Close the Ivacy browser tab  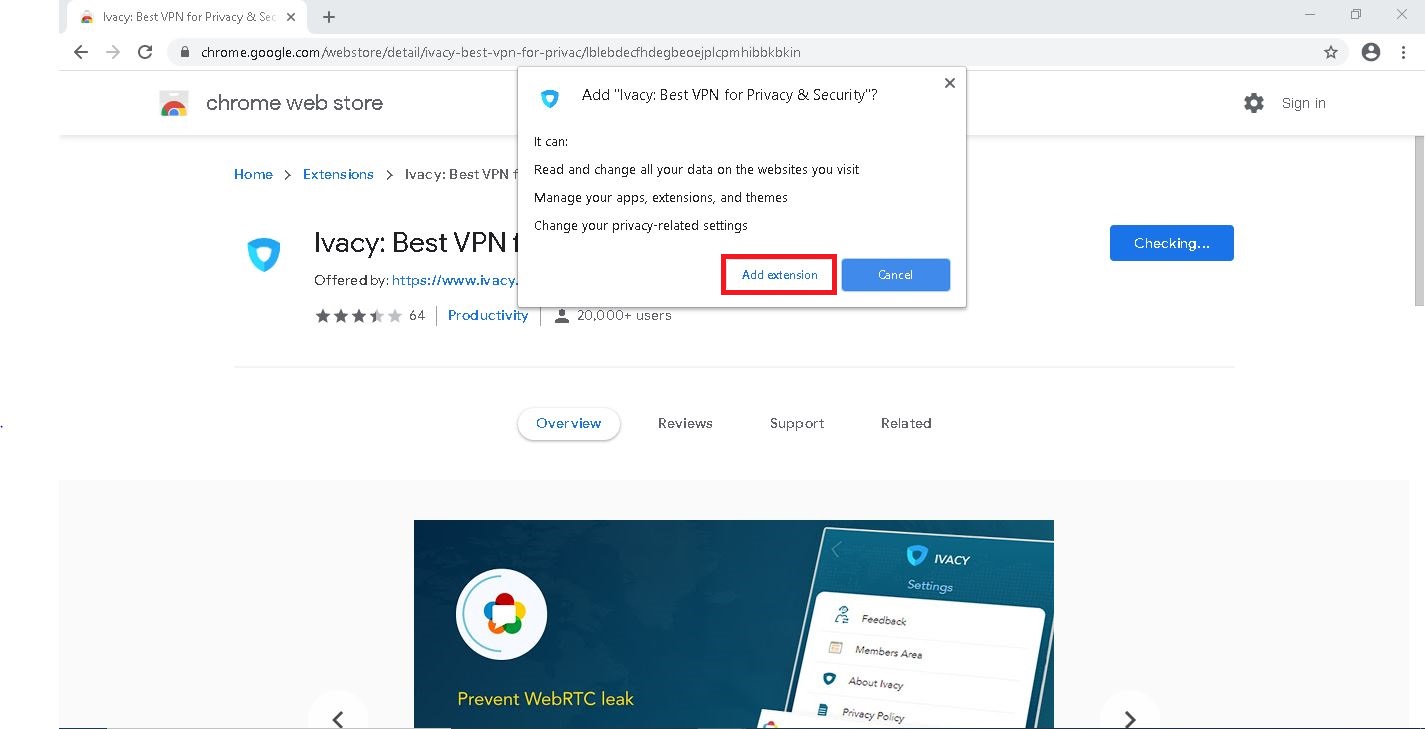pyautogui.click(x=291, y=17)
